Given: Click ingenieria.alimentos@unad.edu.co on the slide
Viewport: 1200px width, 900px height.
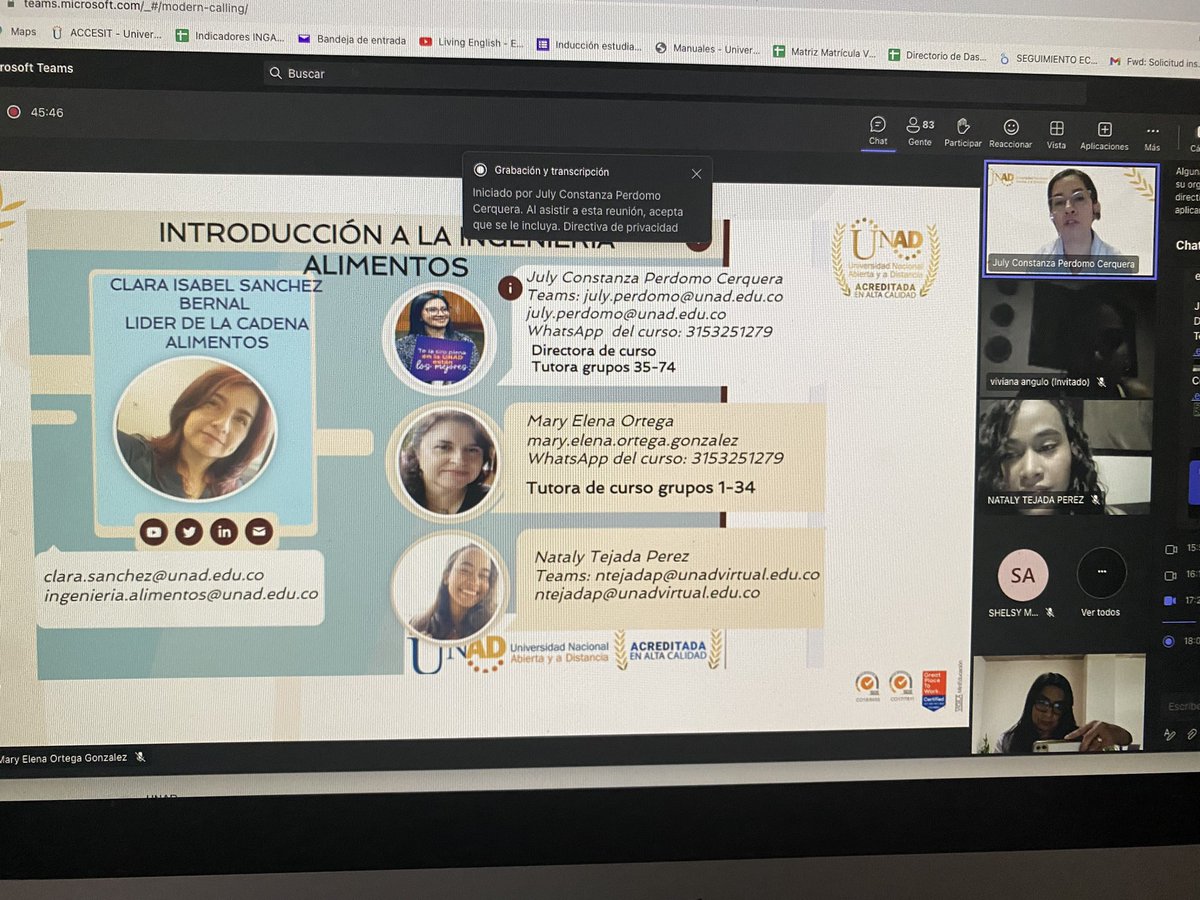Looking at the screenshot, I should point(181,594).
